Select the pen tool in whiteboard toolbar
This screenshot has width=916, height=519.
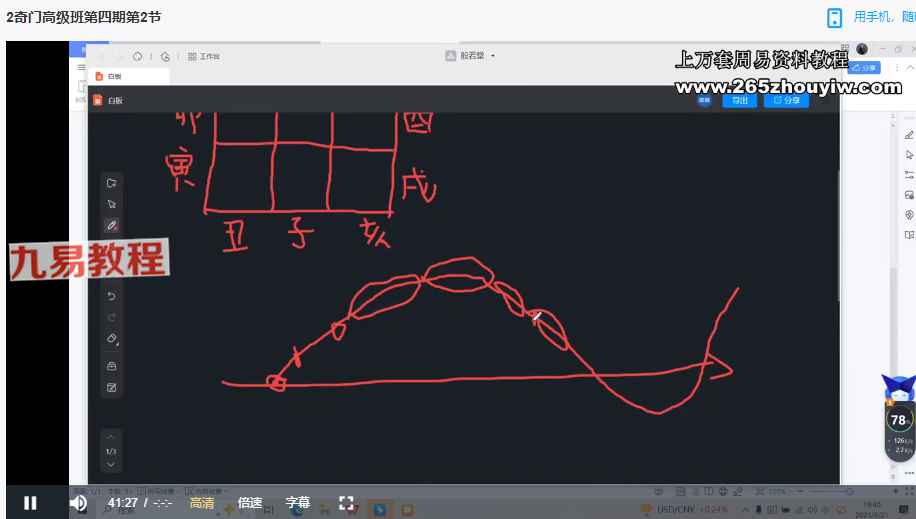coord(112,225)
